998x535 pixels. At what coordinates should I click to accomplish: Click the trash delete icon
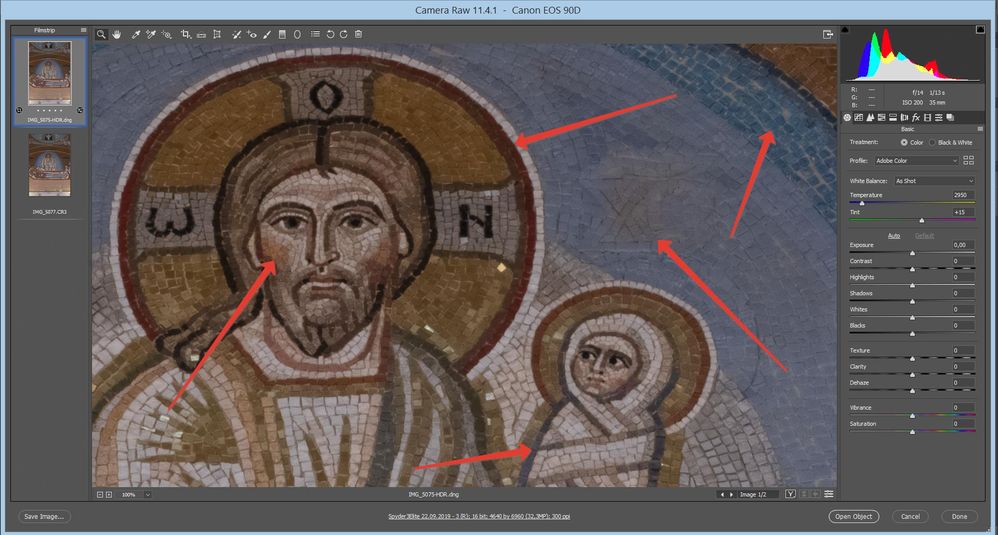[x=358, y=34]
